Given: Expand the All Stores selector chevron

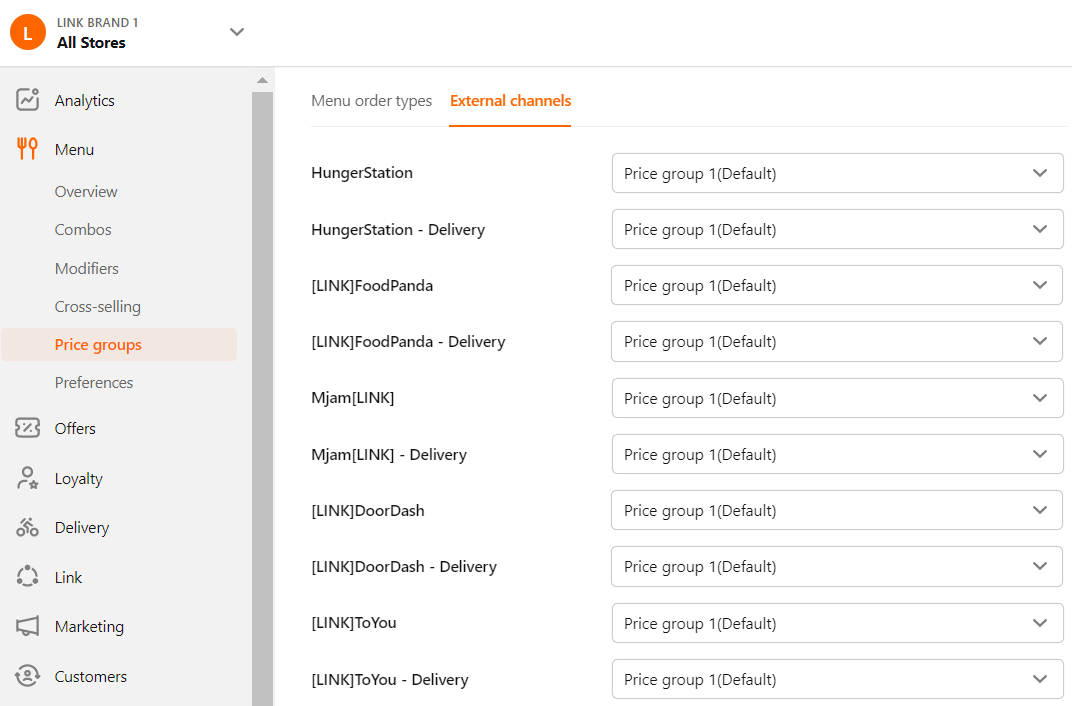Looking at the screenshot, I should [237, 32].
